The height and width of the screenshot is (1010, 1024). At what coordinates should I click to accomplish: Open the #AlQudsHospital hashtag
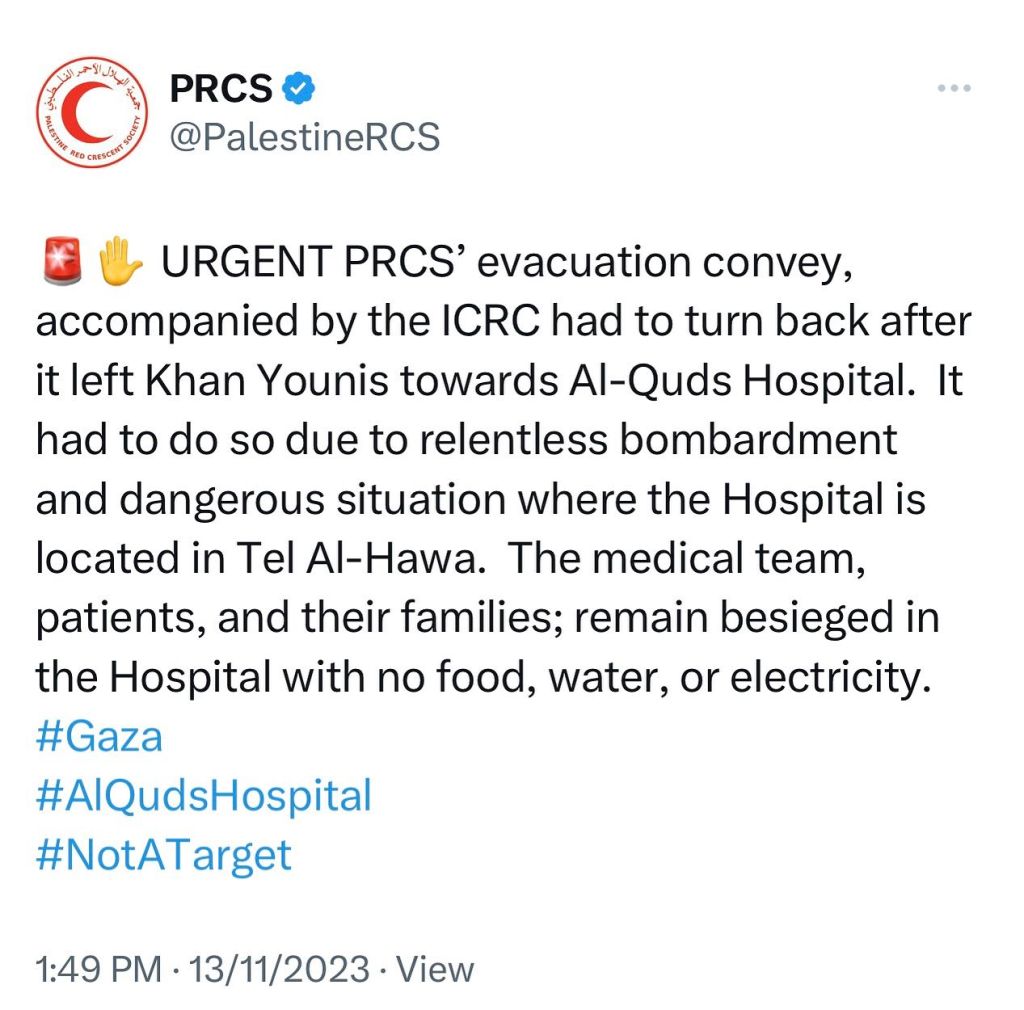click(x=204, y=796)
